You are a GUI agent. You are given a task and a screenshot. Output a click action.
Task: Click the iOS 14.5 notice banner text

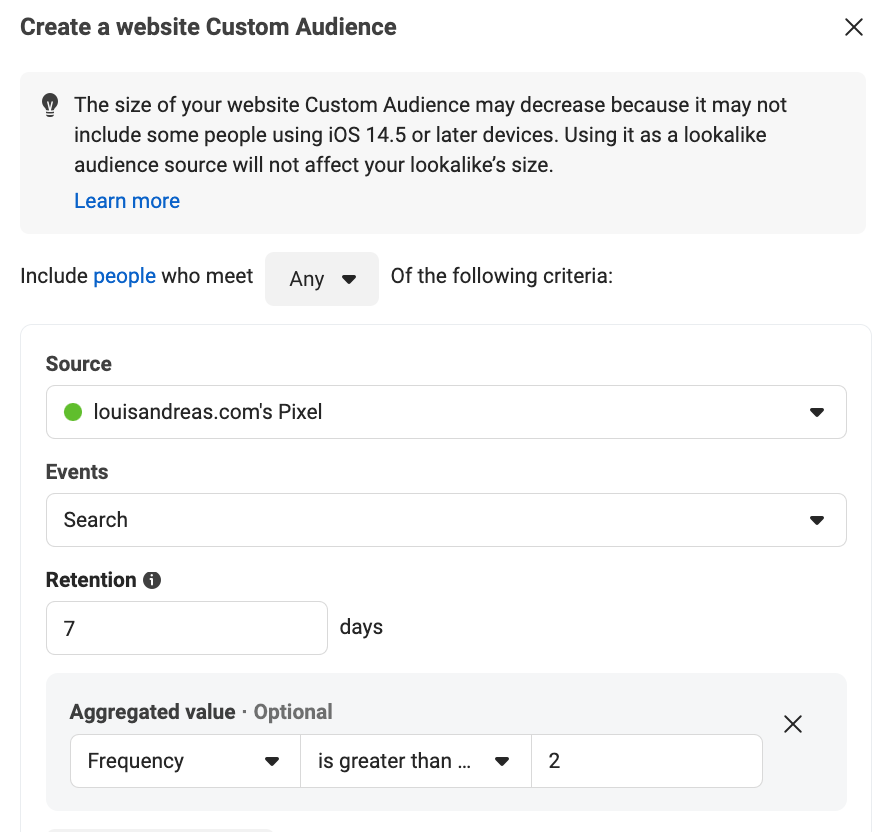pyautogui.click(x=430, y=135)
